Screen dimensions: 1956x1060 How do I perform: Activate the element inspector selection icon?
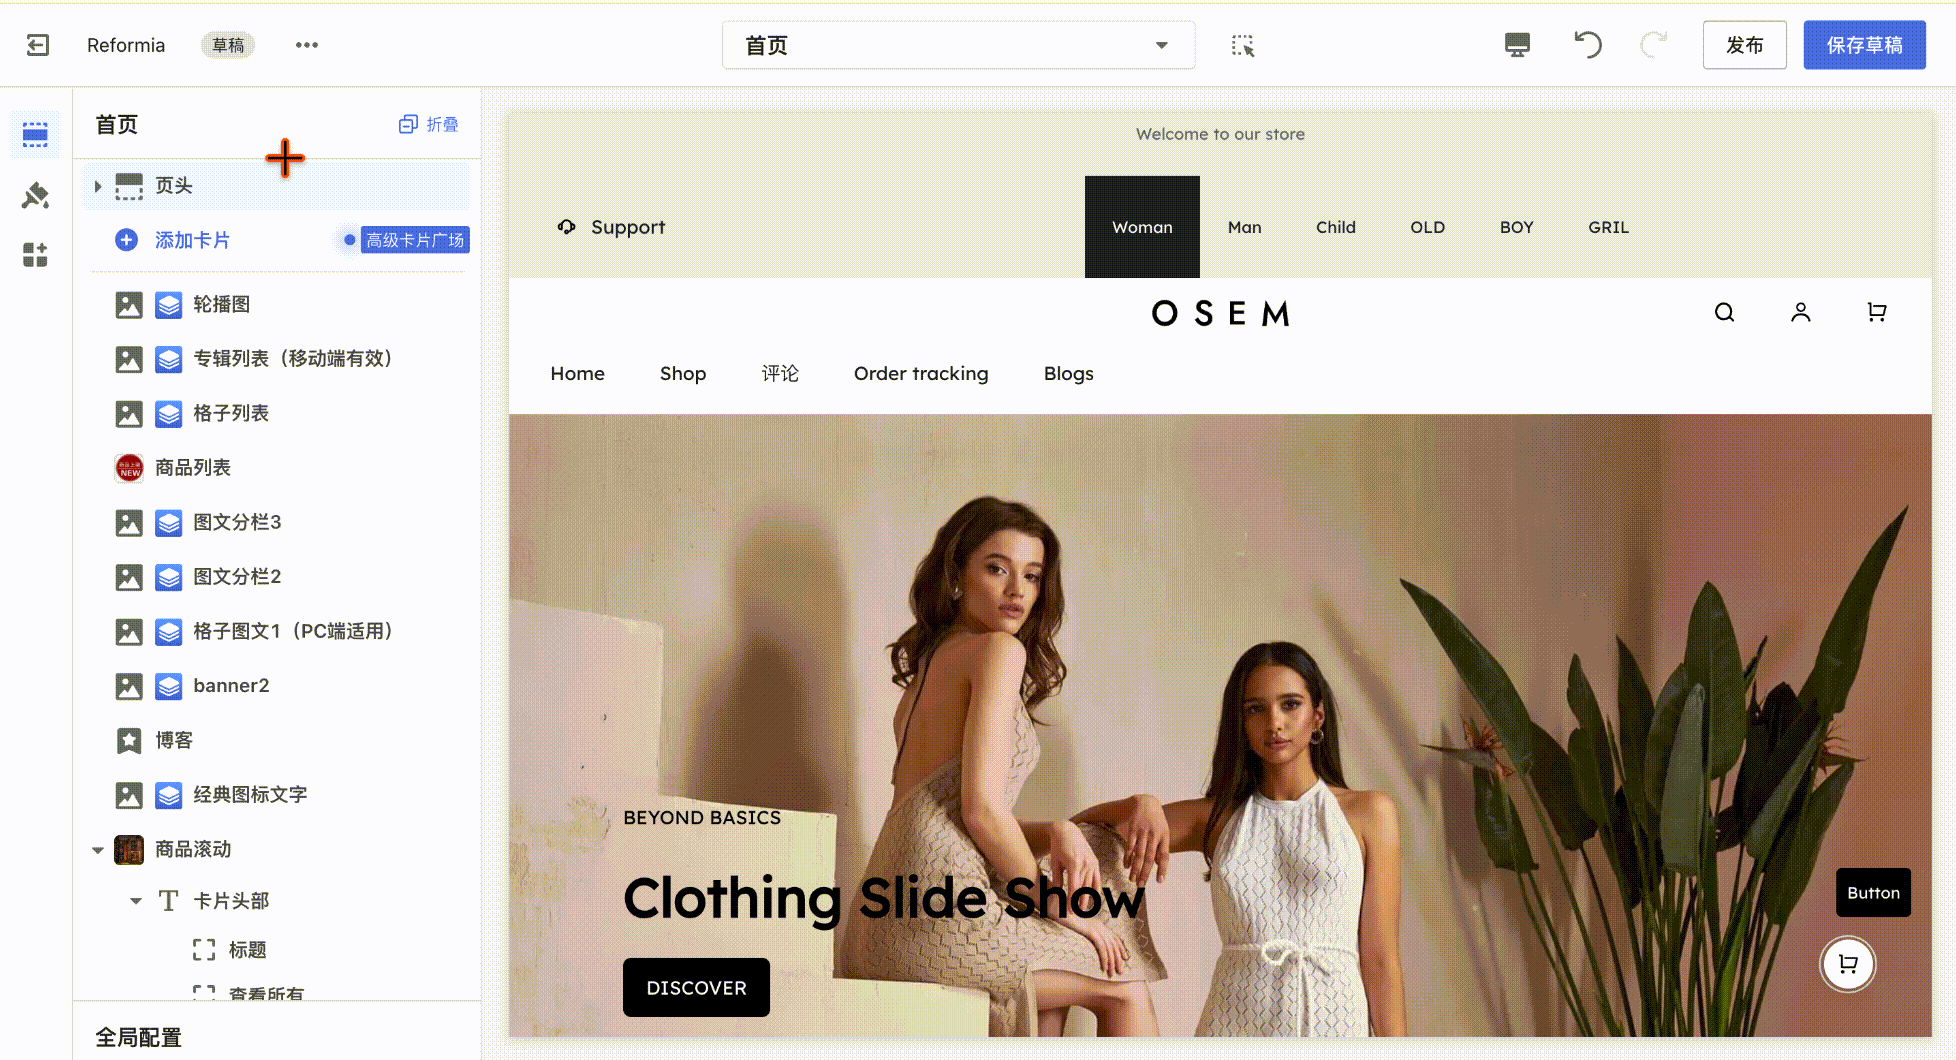pyautogui.click(x=1242, y=45)
